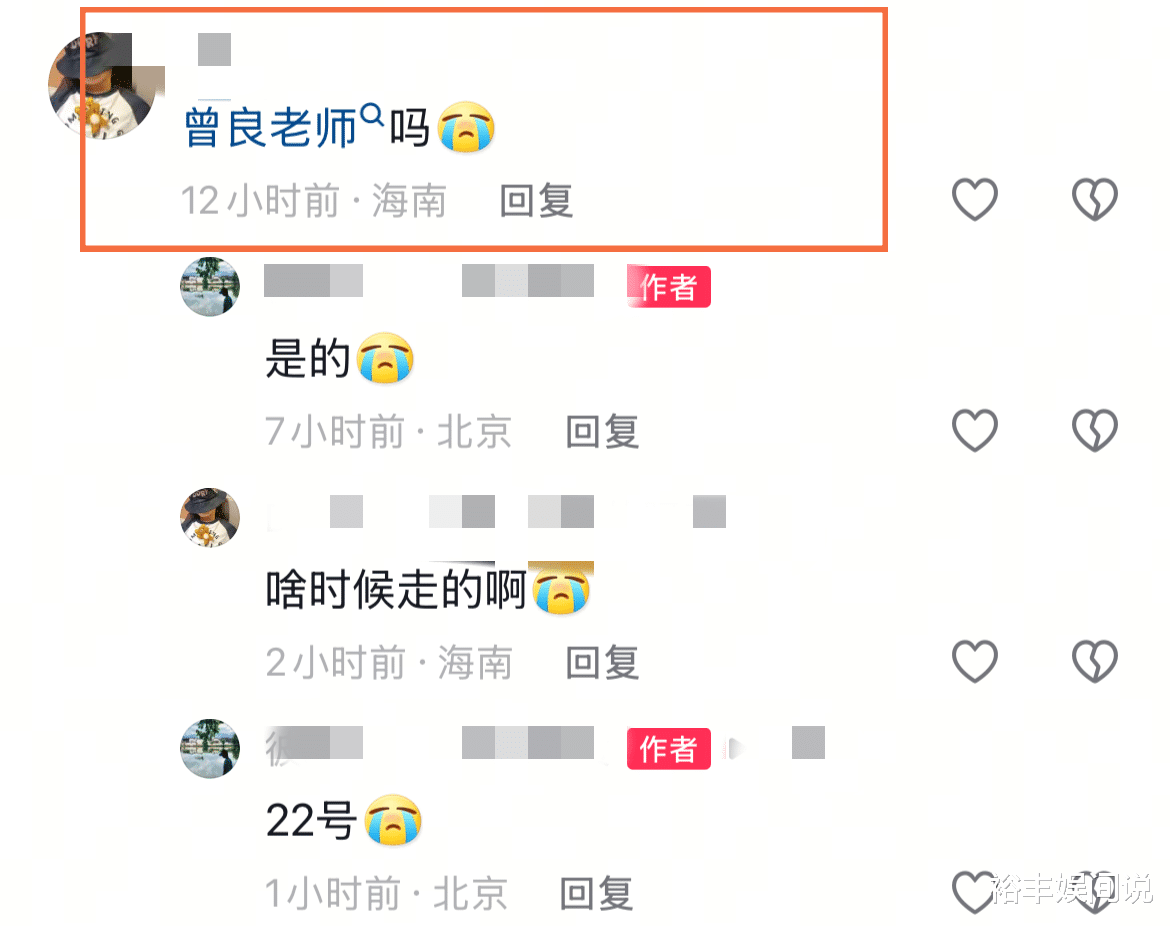
Task: Tap the 作者 badge above 22号
Action: click(669, 748)
